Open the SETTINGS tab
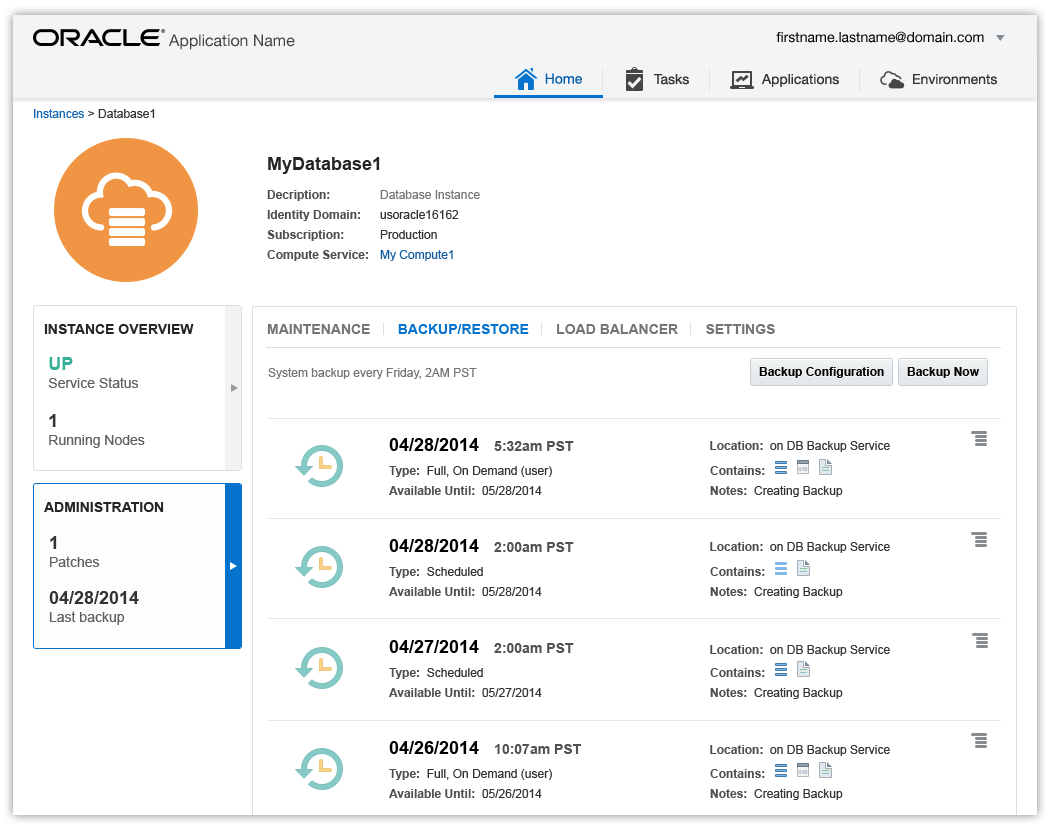 [740, 330]
